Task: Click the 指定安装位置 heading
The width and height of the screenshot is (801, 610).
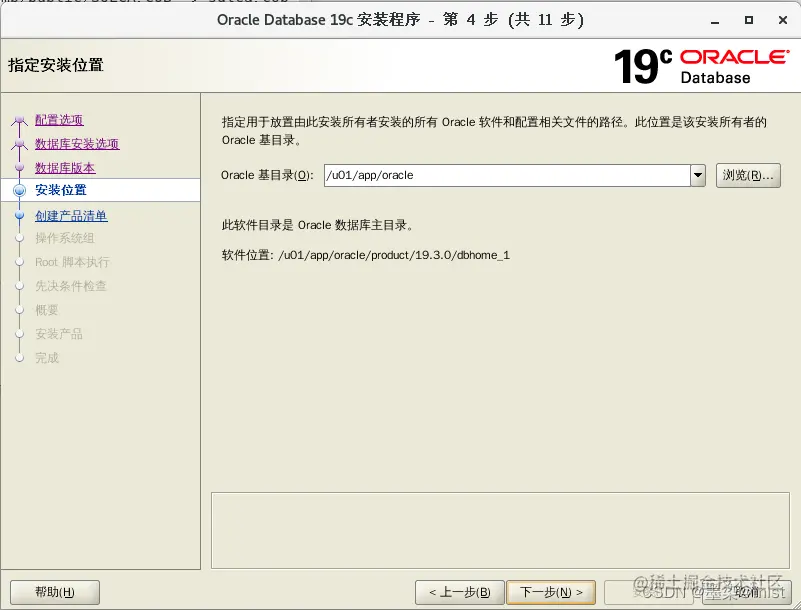Action: (56, 65)
